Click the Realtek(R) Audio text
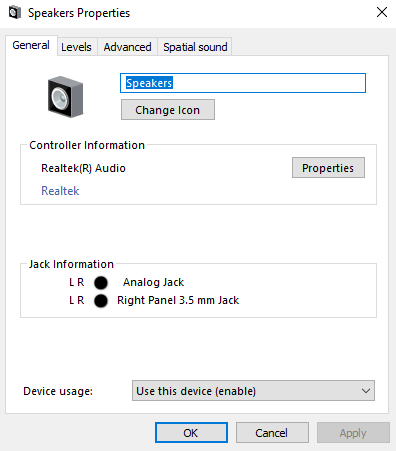 (83, 168)
